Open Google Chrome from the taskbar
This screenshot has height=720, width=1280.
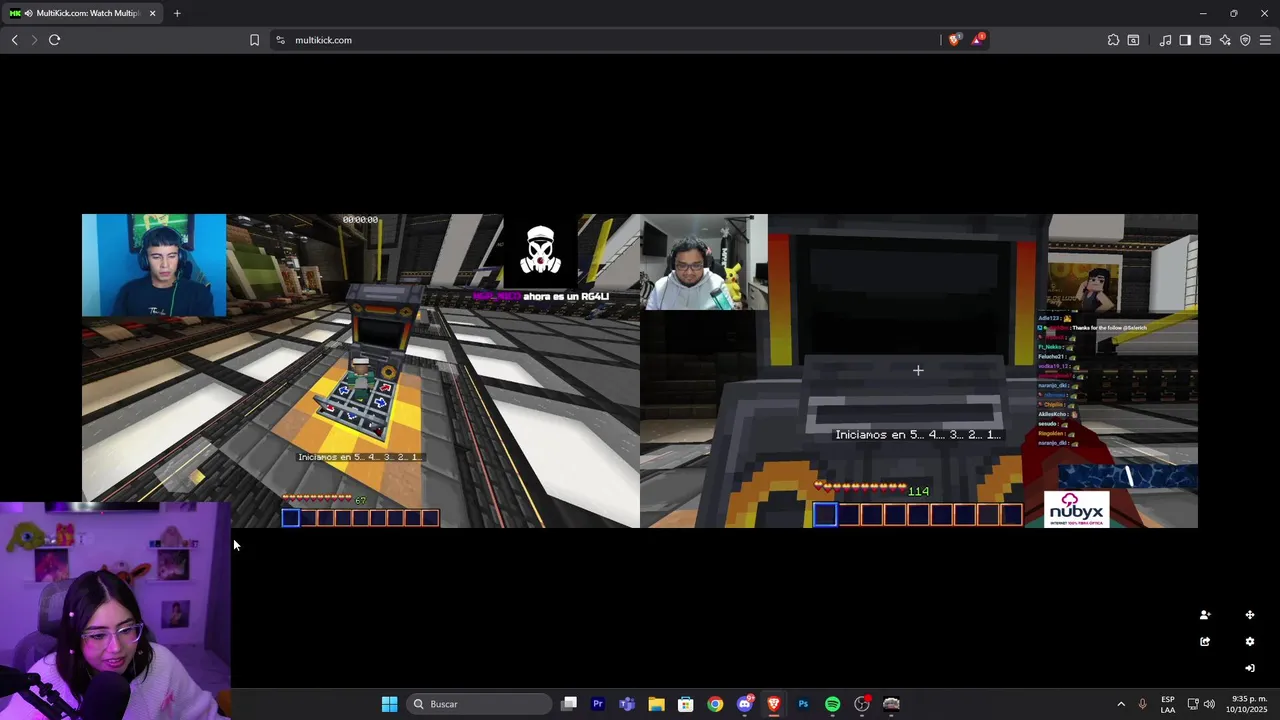[x=715, y=704]
